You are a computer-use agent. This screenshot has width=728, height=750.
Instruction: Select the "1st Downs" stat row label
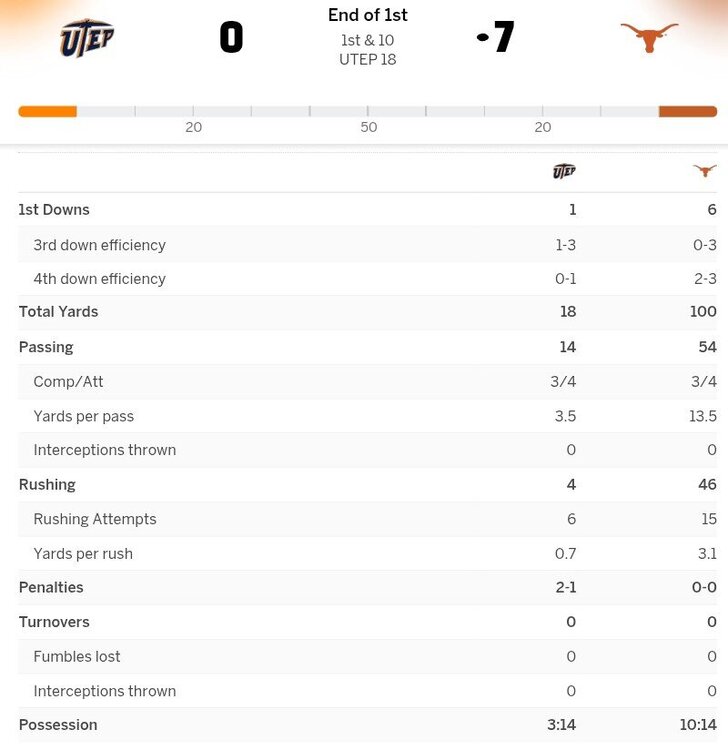click(x=54, y=210)
